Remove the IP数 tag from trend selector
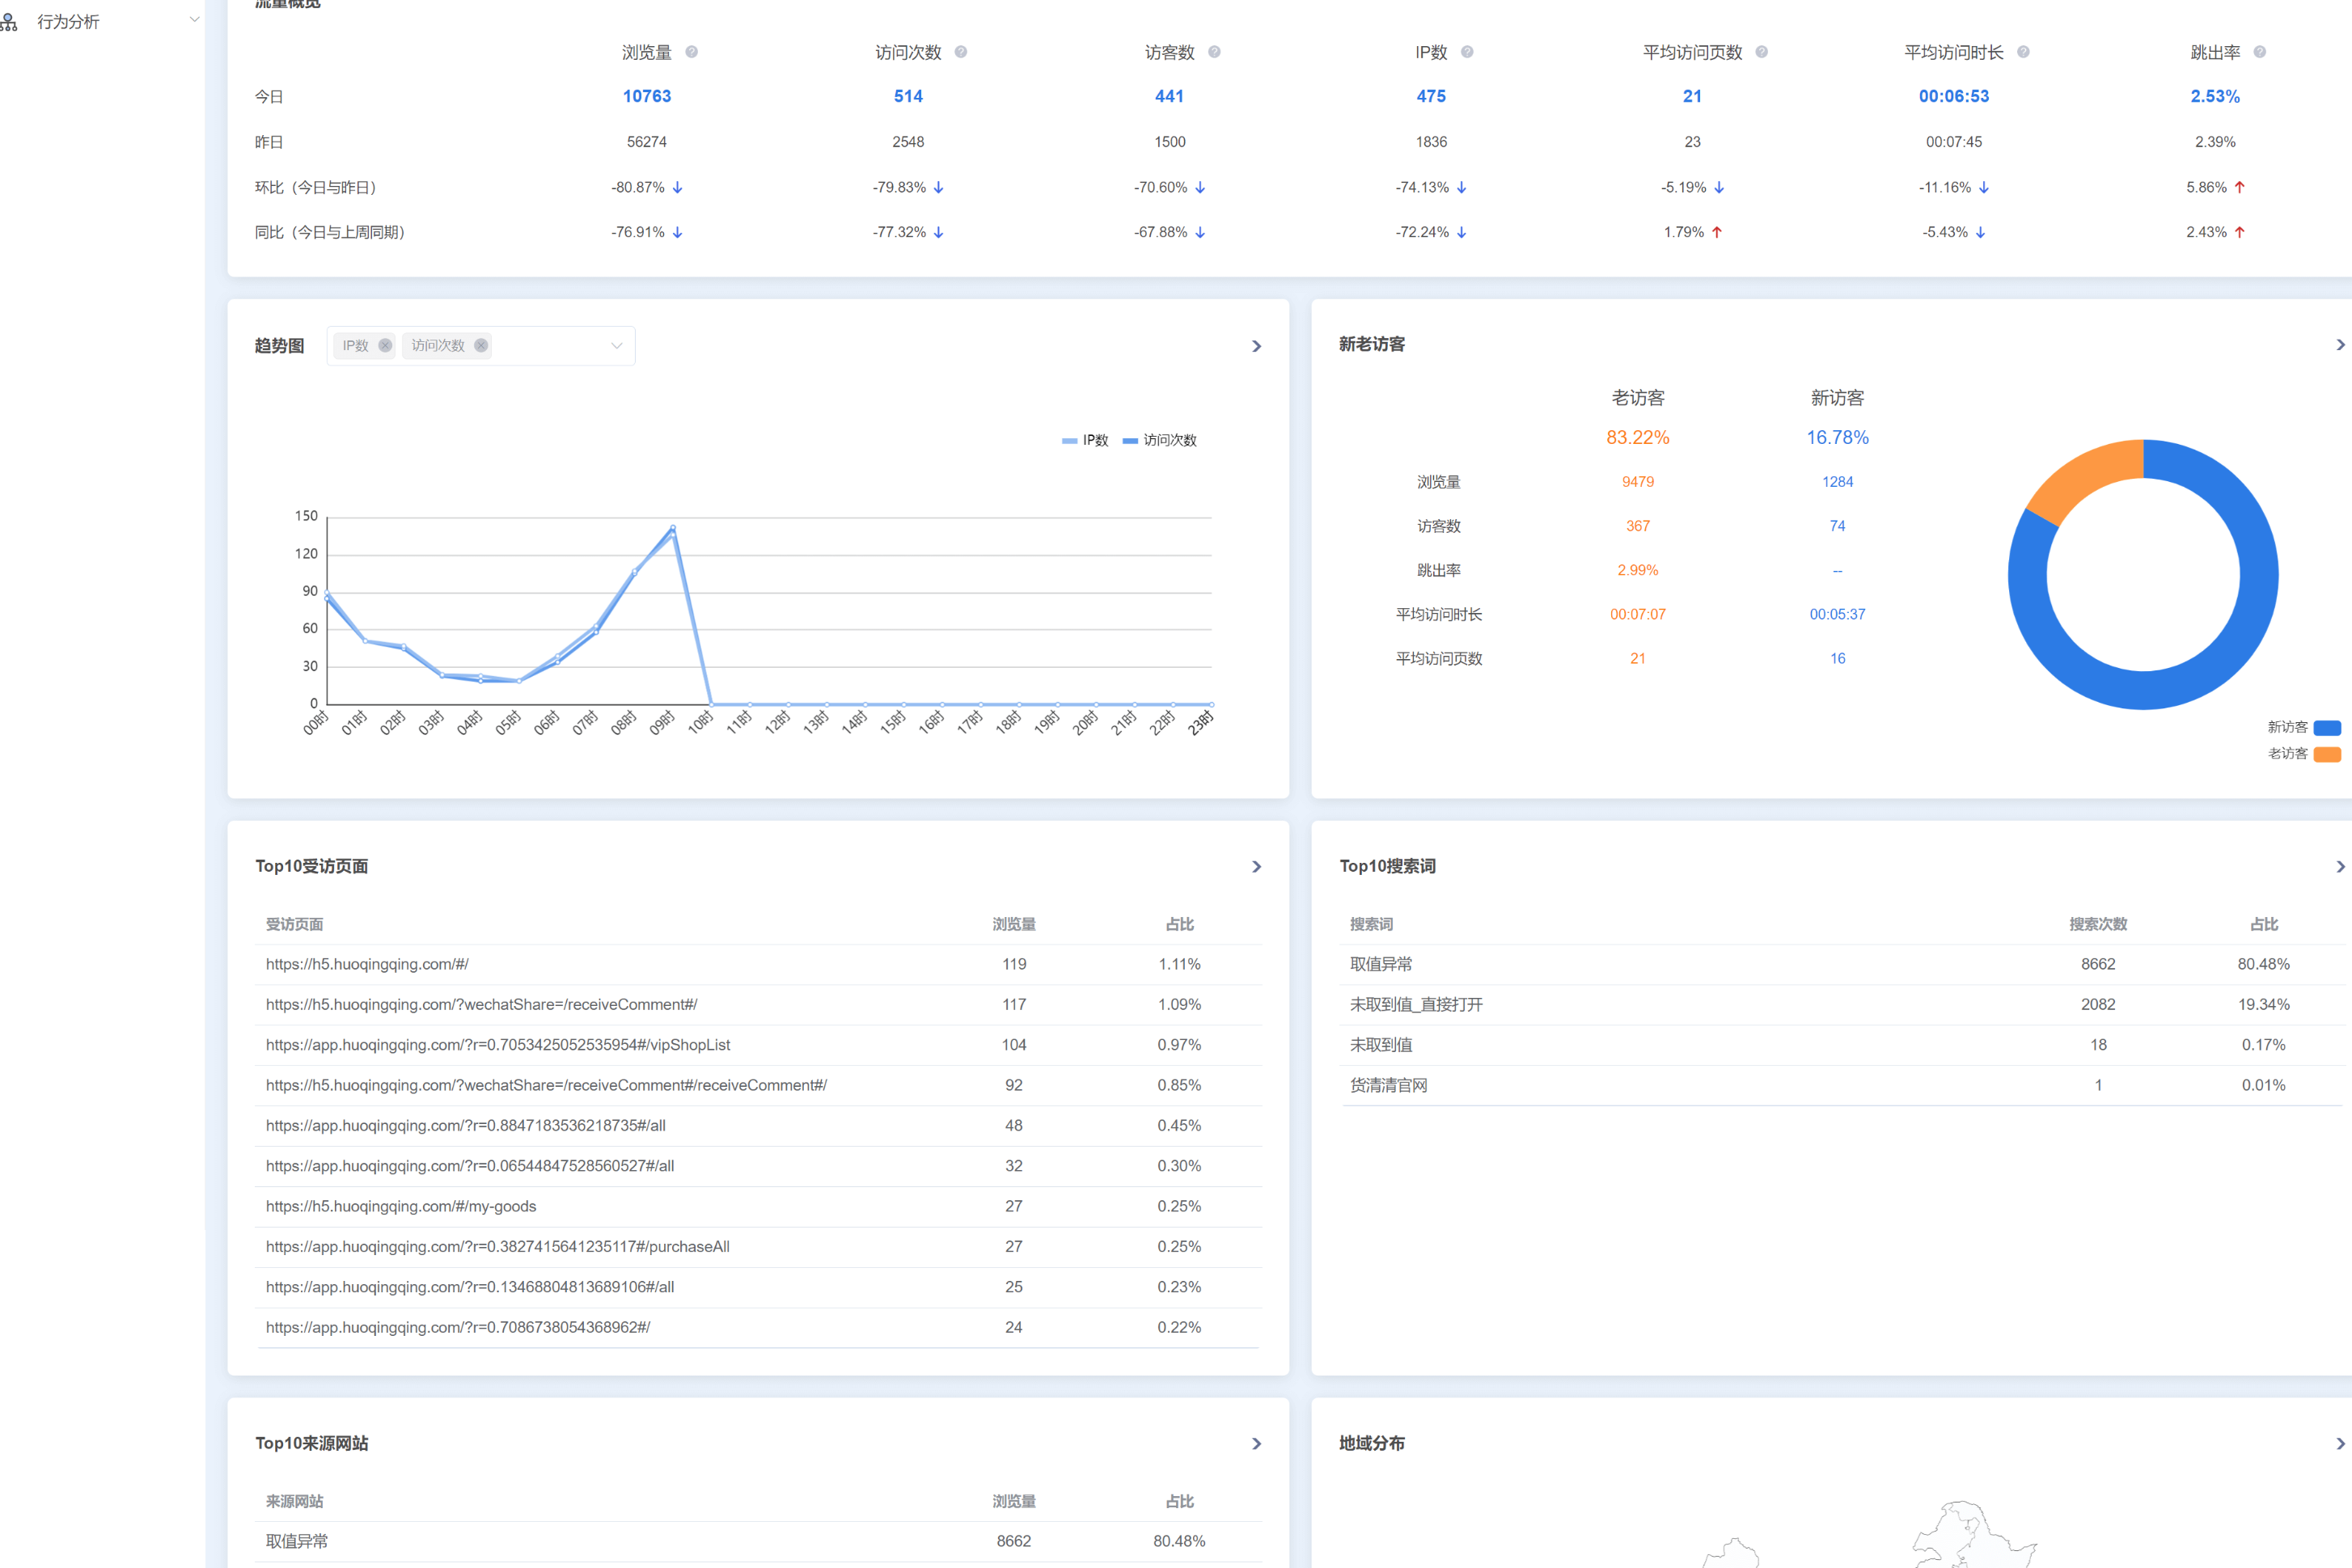This screenshot has height=1568, width=2352. point(385,345)
